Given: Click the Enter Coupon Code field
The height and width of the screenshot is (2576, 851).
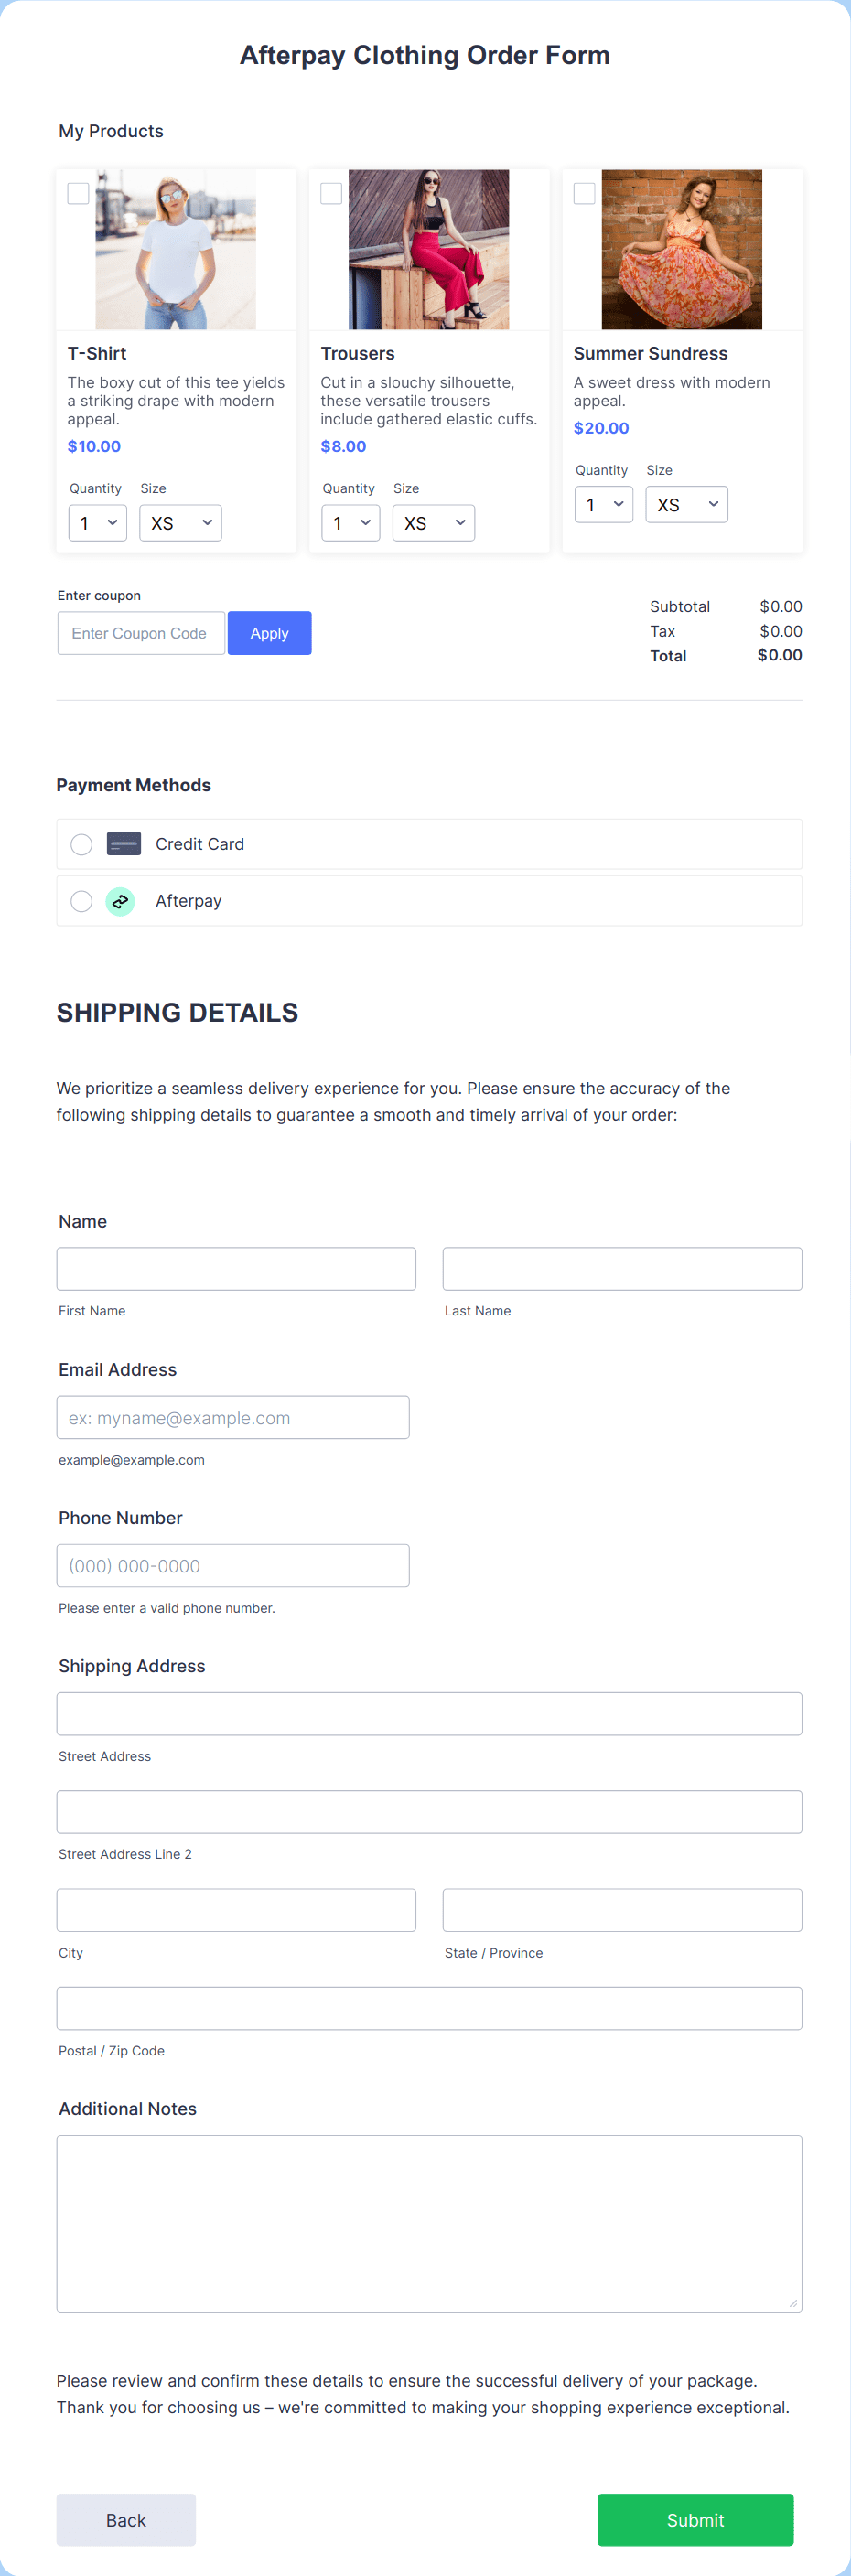Looking at the screenshot, I should 140,632.
